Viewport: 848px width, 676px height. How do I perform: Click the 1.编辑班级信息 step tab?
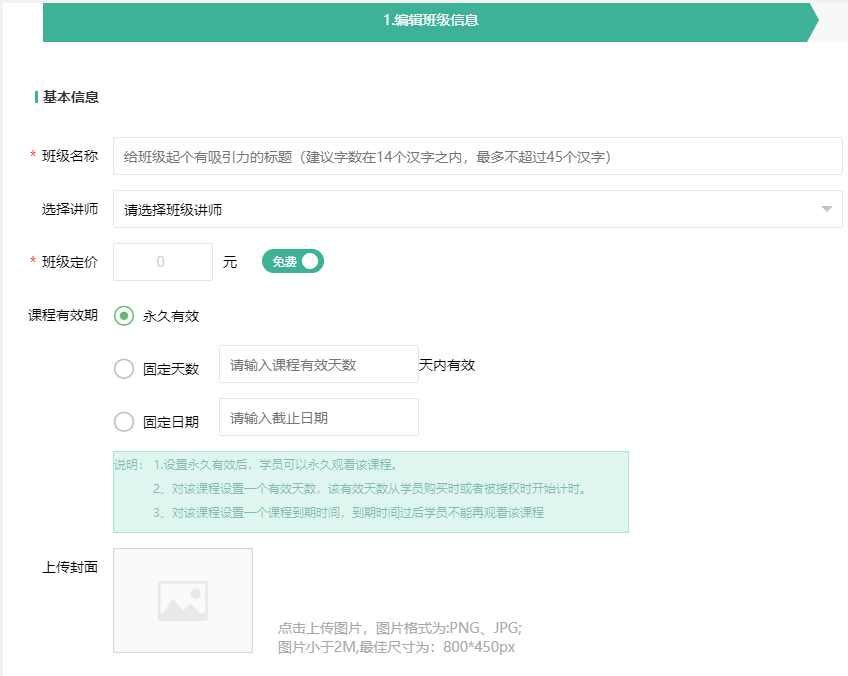point(430,22)
